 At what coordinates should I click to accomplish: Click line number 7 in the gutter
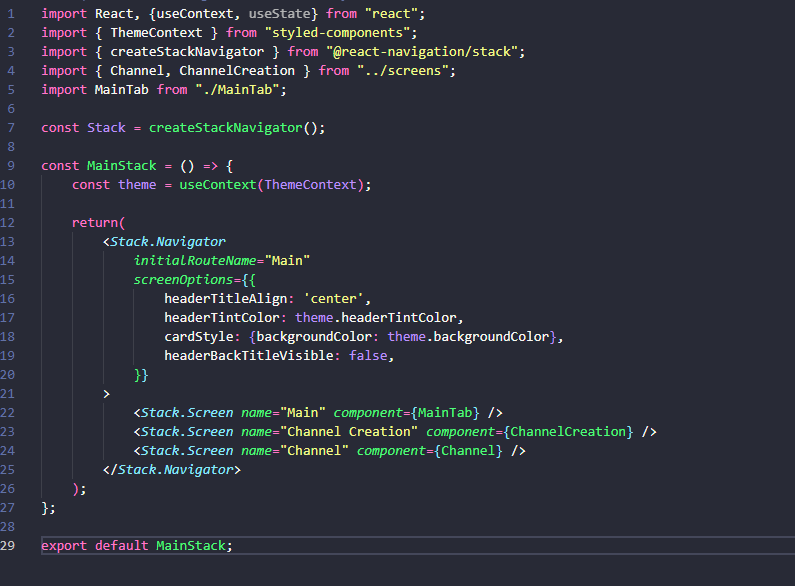11,128
